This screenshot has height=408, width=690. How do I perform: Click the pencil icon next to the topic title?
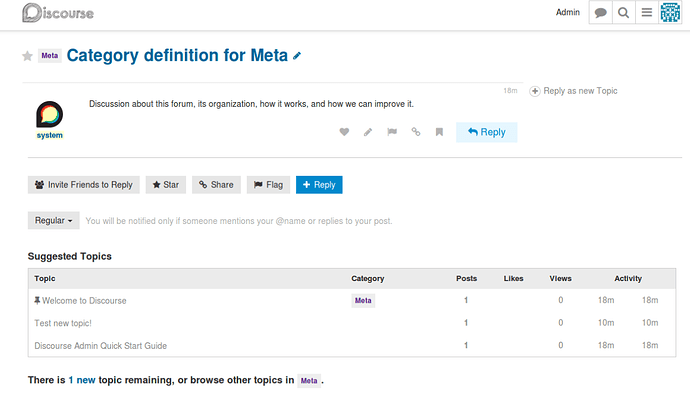click(297, 55)
